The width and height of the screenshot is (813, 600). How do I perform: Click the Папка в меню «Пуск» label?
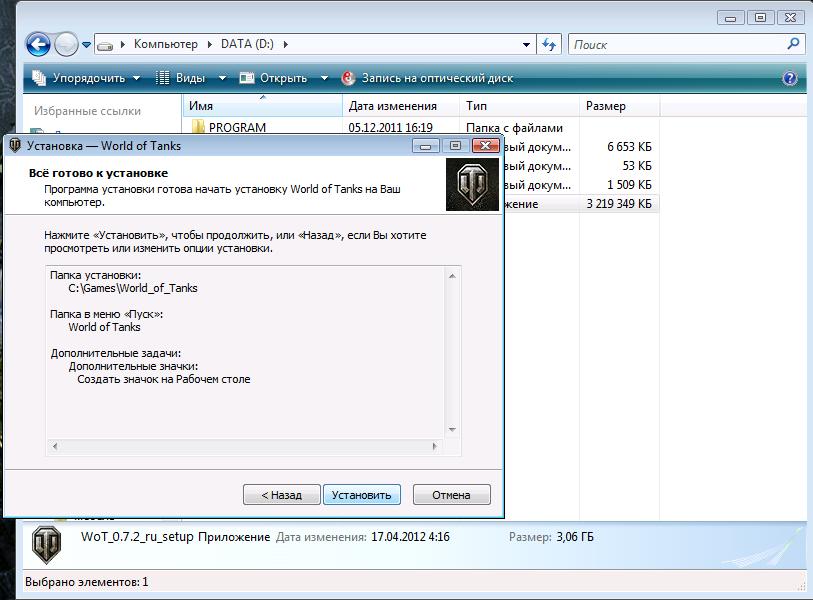pos(106,314)
